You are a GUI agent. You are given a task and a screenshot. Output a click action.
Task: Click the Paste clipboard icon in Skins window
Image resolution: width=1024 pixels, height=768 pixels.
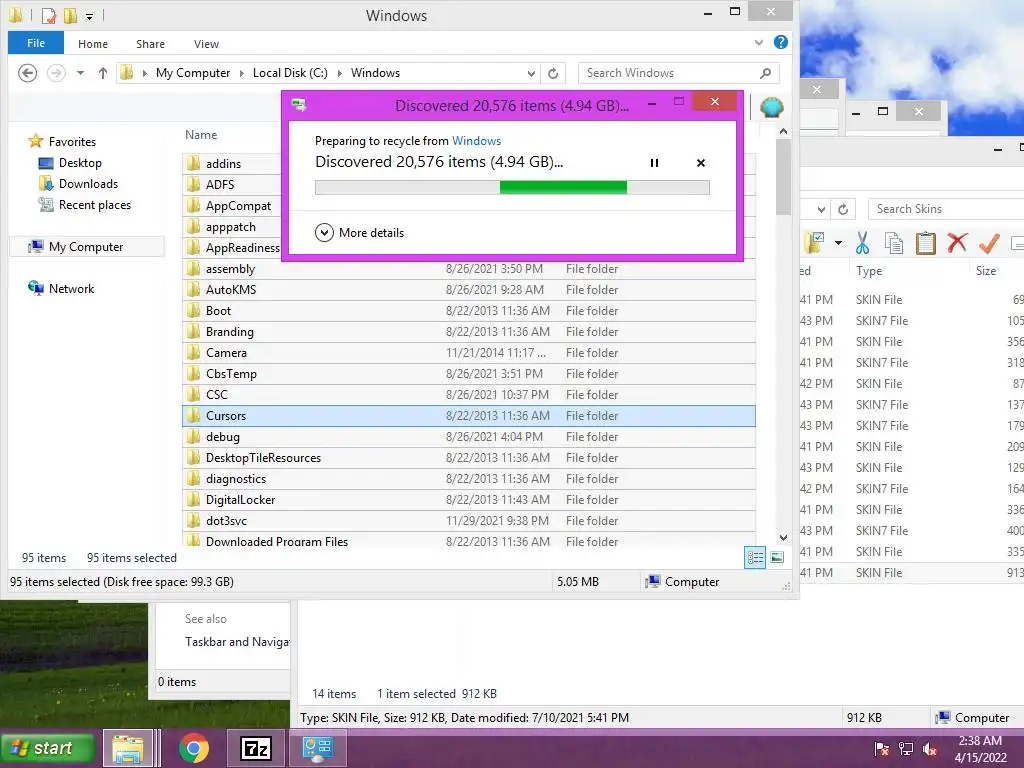click(x=925, y=243)
